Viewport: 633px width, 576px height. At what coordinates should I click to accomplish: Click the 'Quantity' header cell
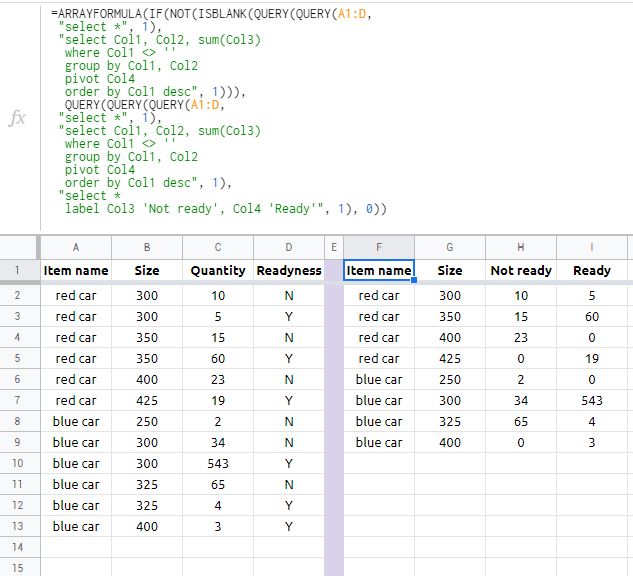pos(218,270)
